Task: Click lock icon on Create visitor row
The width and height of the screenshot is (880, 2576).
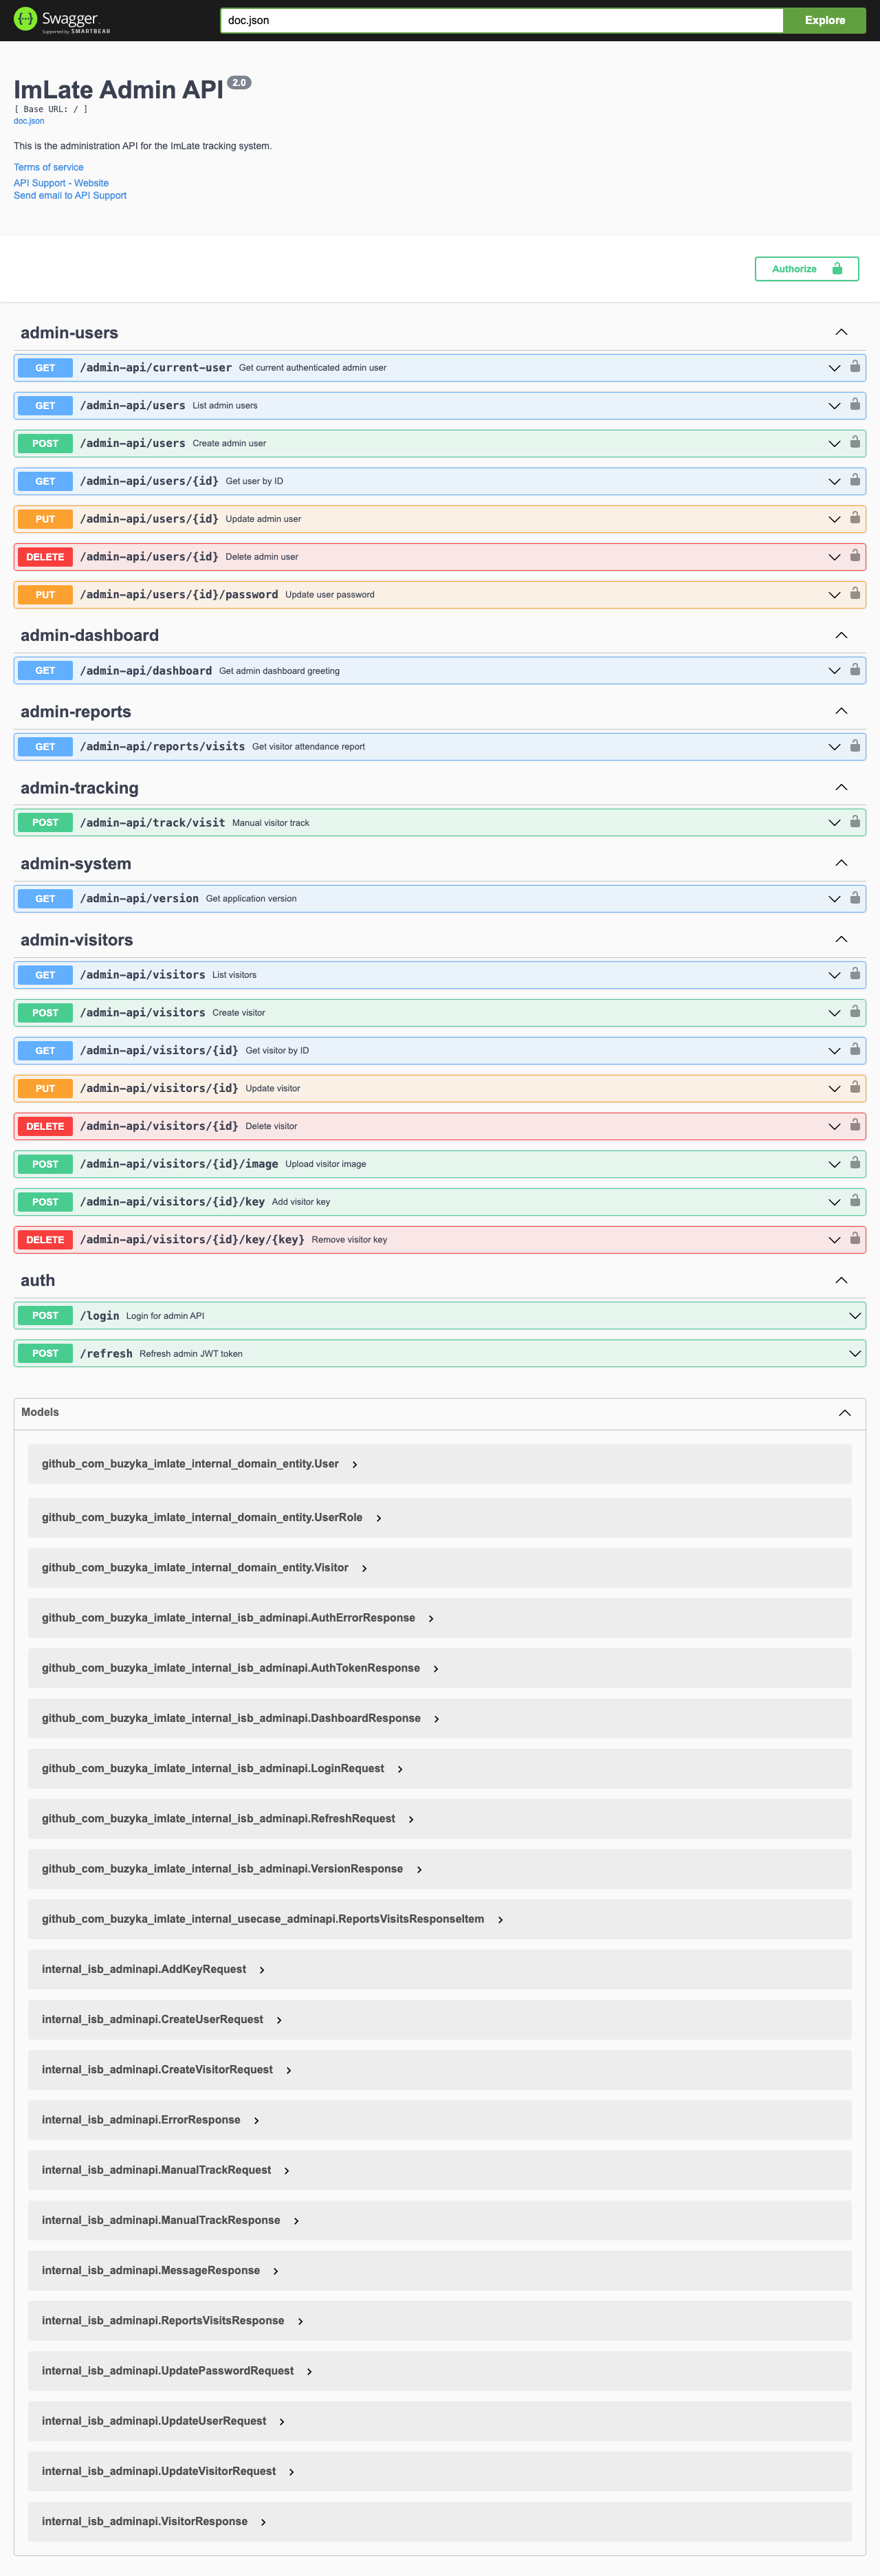Action: click(x=855, y=1012)
